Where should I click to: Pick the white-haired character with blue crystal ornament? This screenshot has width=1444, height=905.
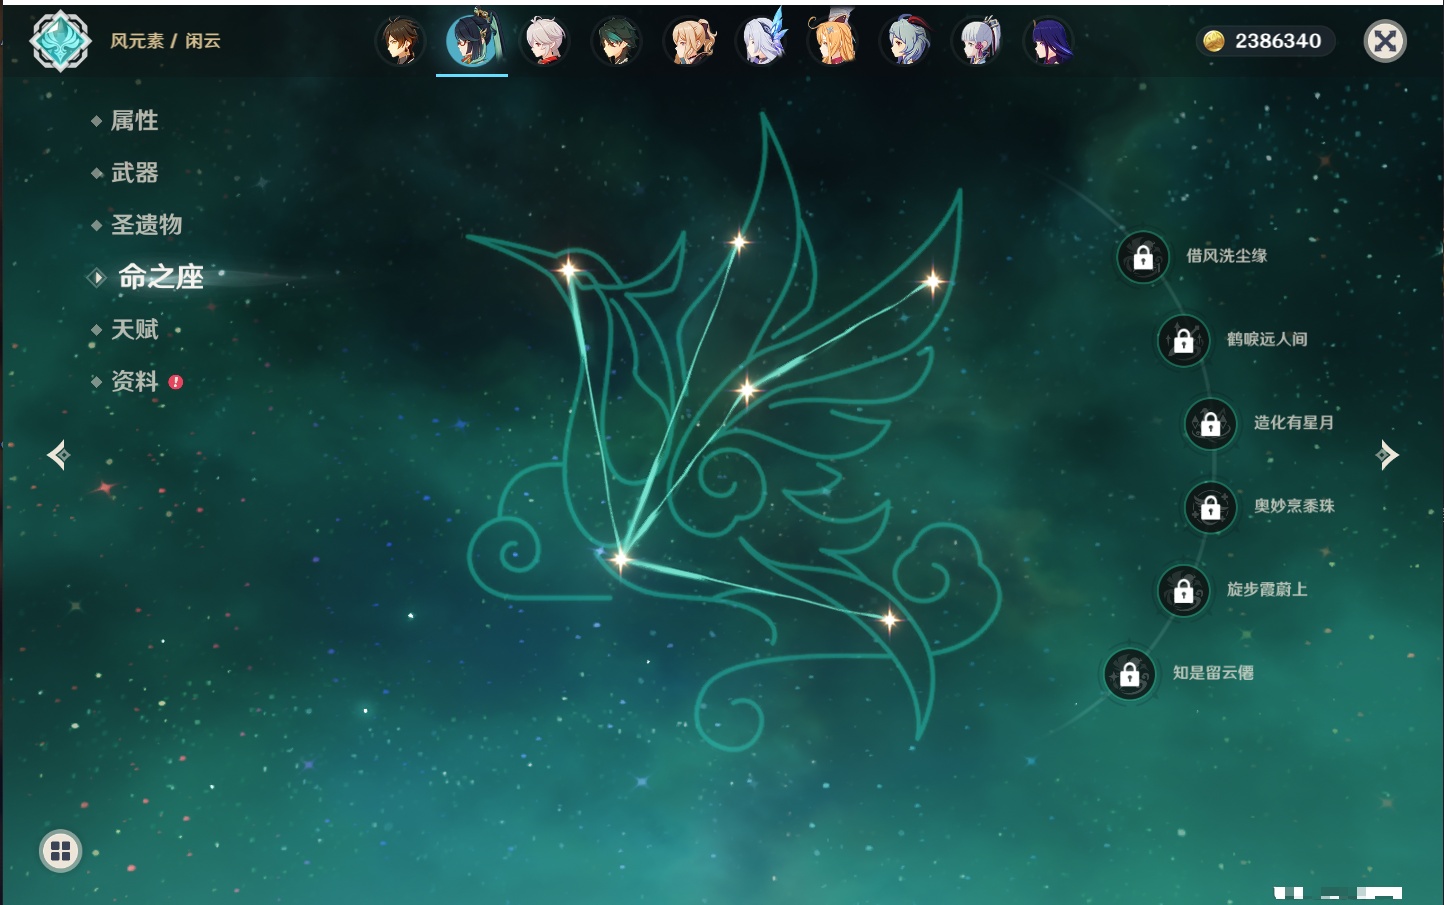point(763,41)
